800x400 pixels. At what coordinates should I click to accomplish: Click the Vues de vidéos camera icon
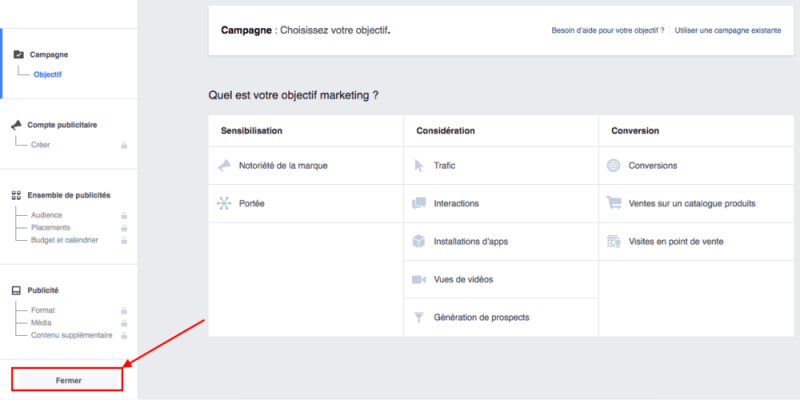point(419,280)
